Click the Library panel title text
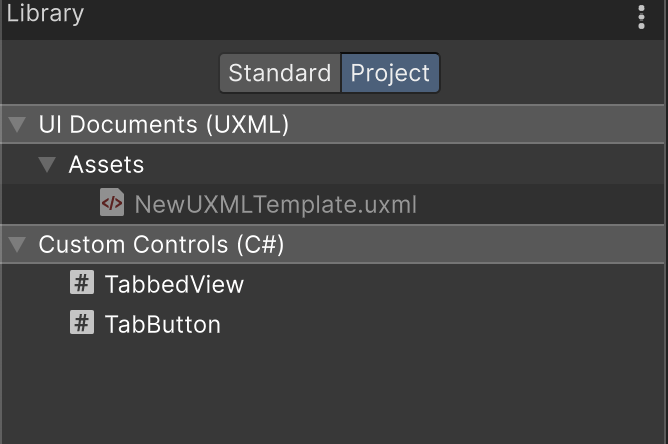This screenshot has height=444, width=668. [x=45, y=14]
